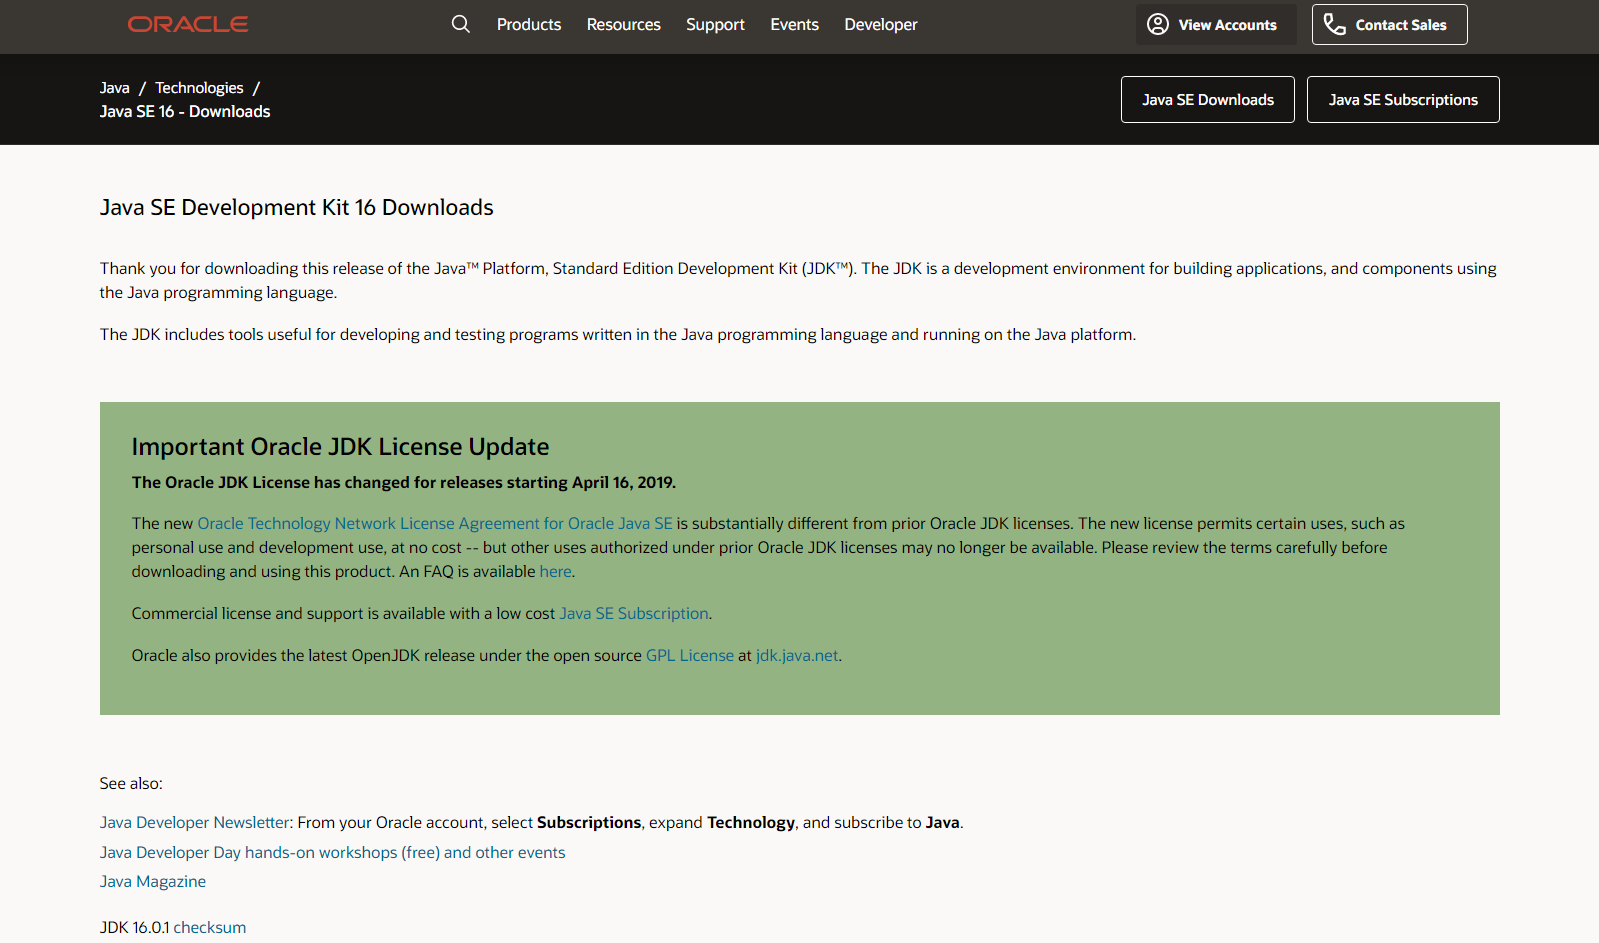Click the Contact Sales label
This screenshot has width=1599, height=943.
point(1401,25)
